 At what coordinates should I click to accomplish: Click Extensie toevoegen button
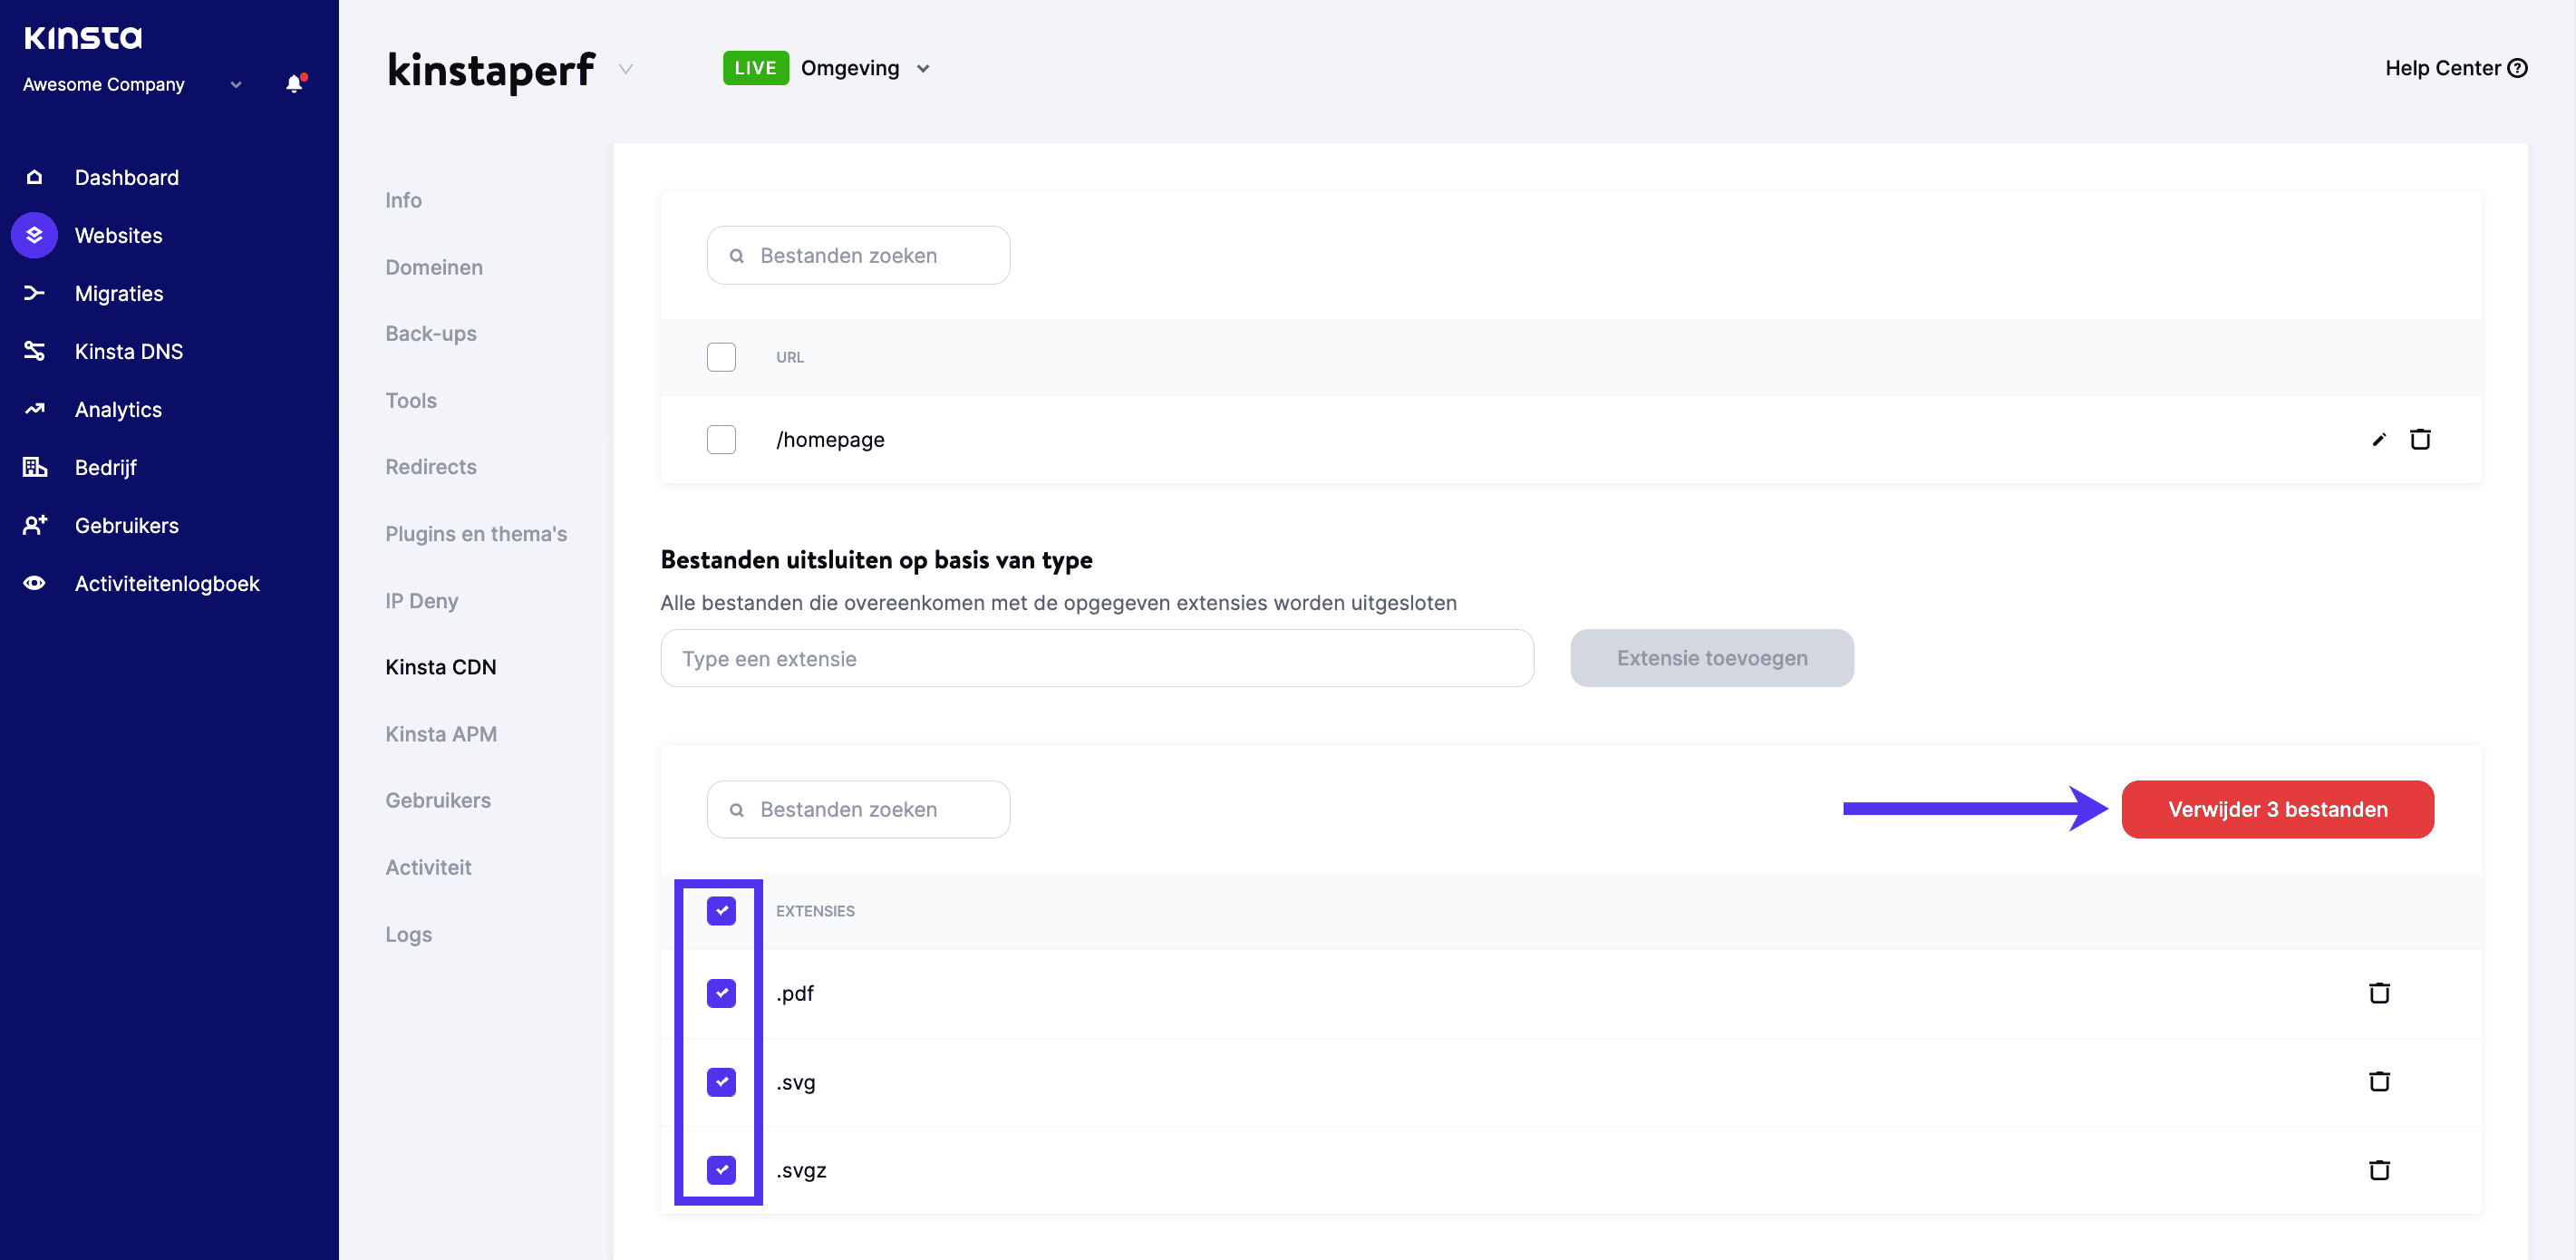[1712, 658]
